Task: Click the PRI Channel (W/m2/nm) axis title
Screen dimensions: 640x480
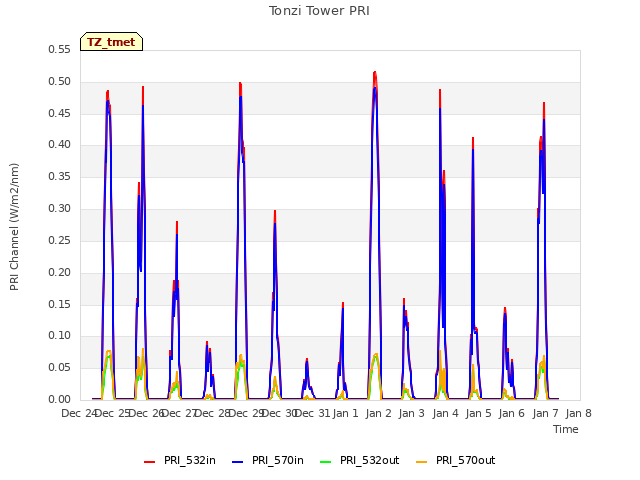Action: click(14, 227)
